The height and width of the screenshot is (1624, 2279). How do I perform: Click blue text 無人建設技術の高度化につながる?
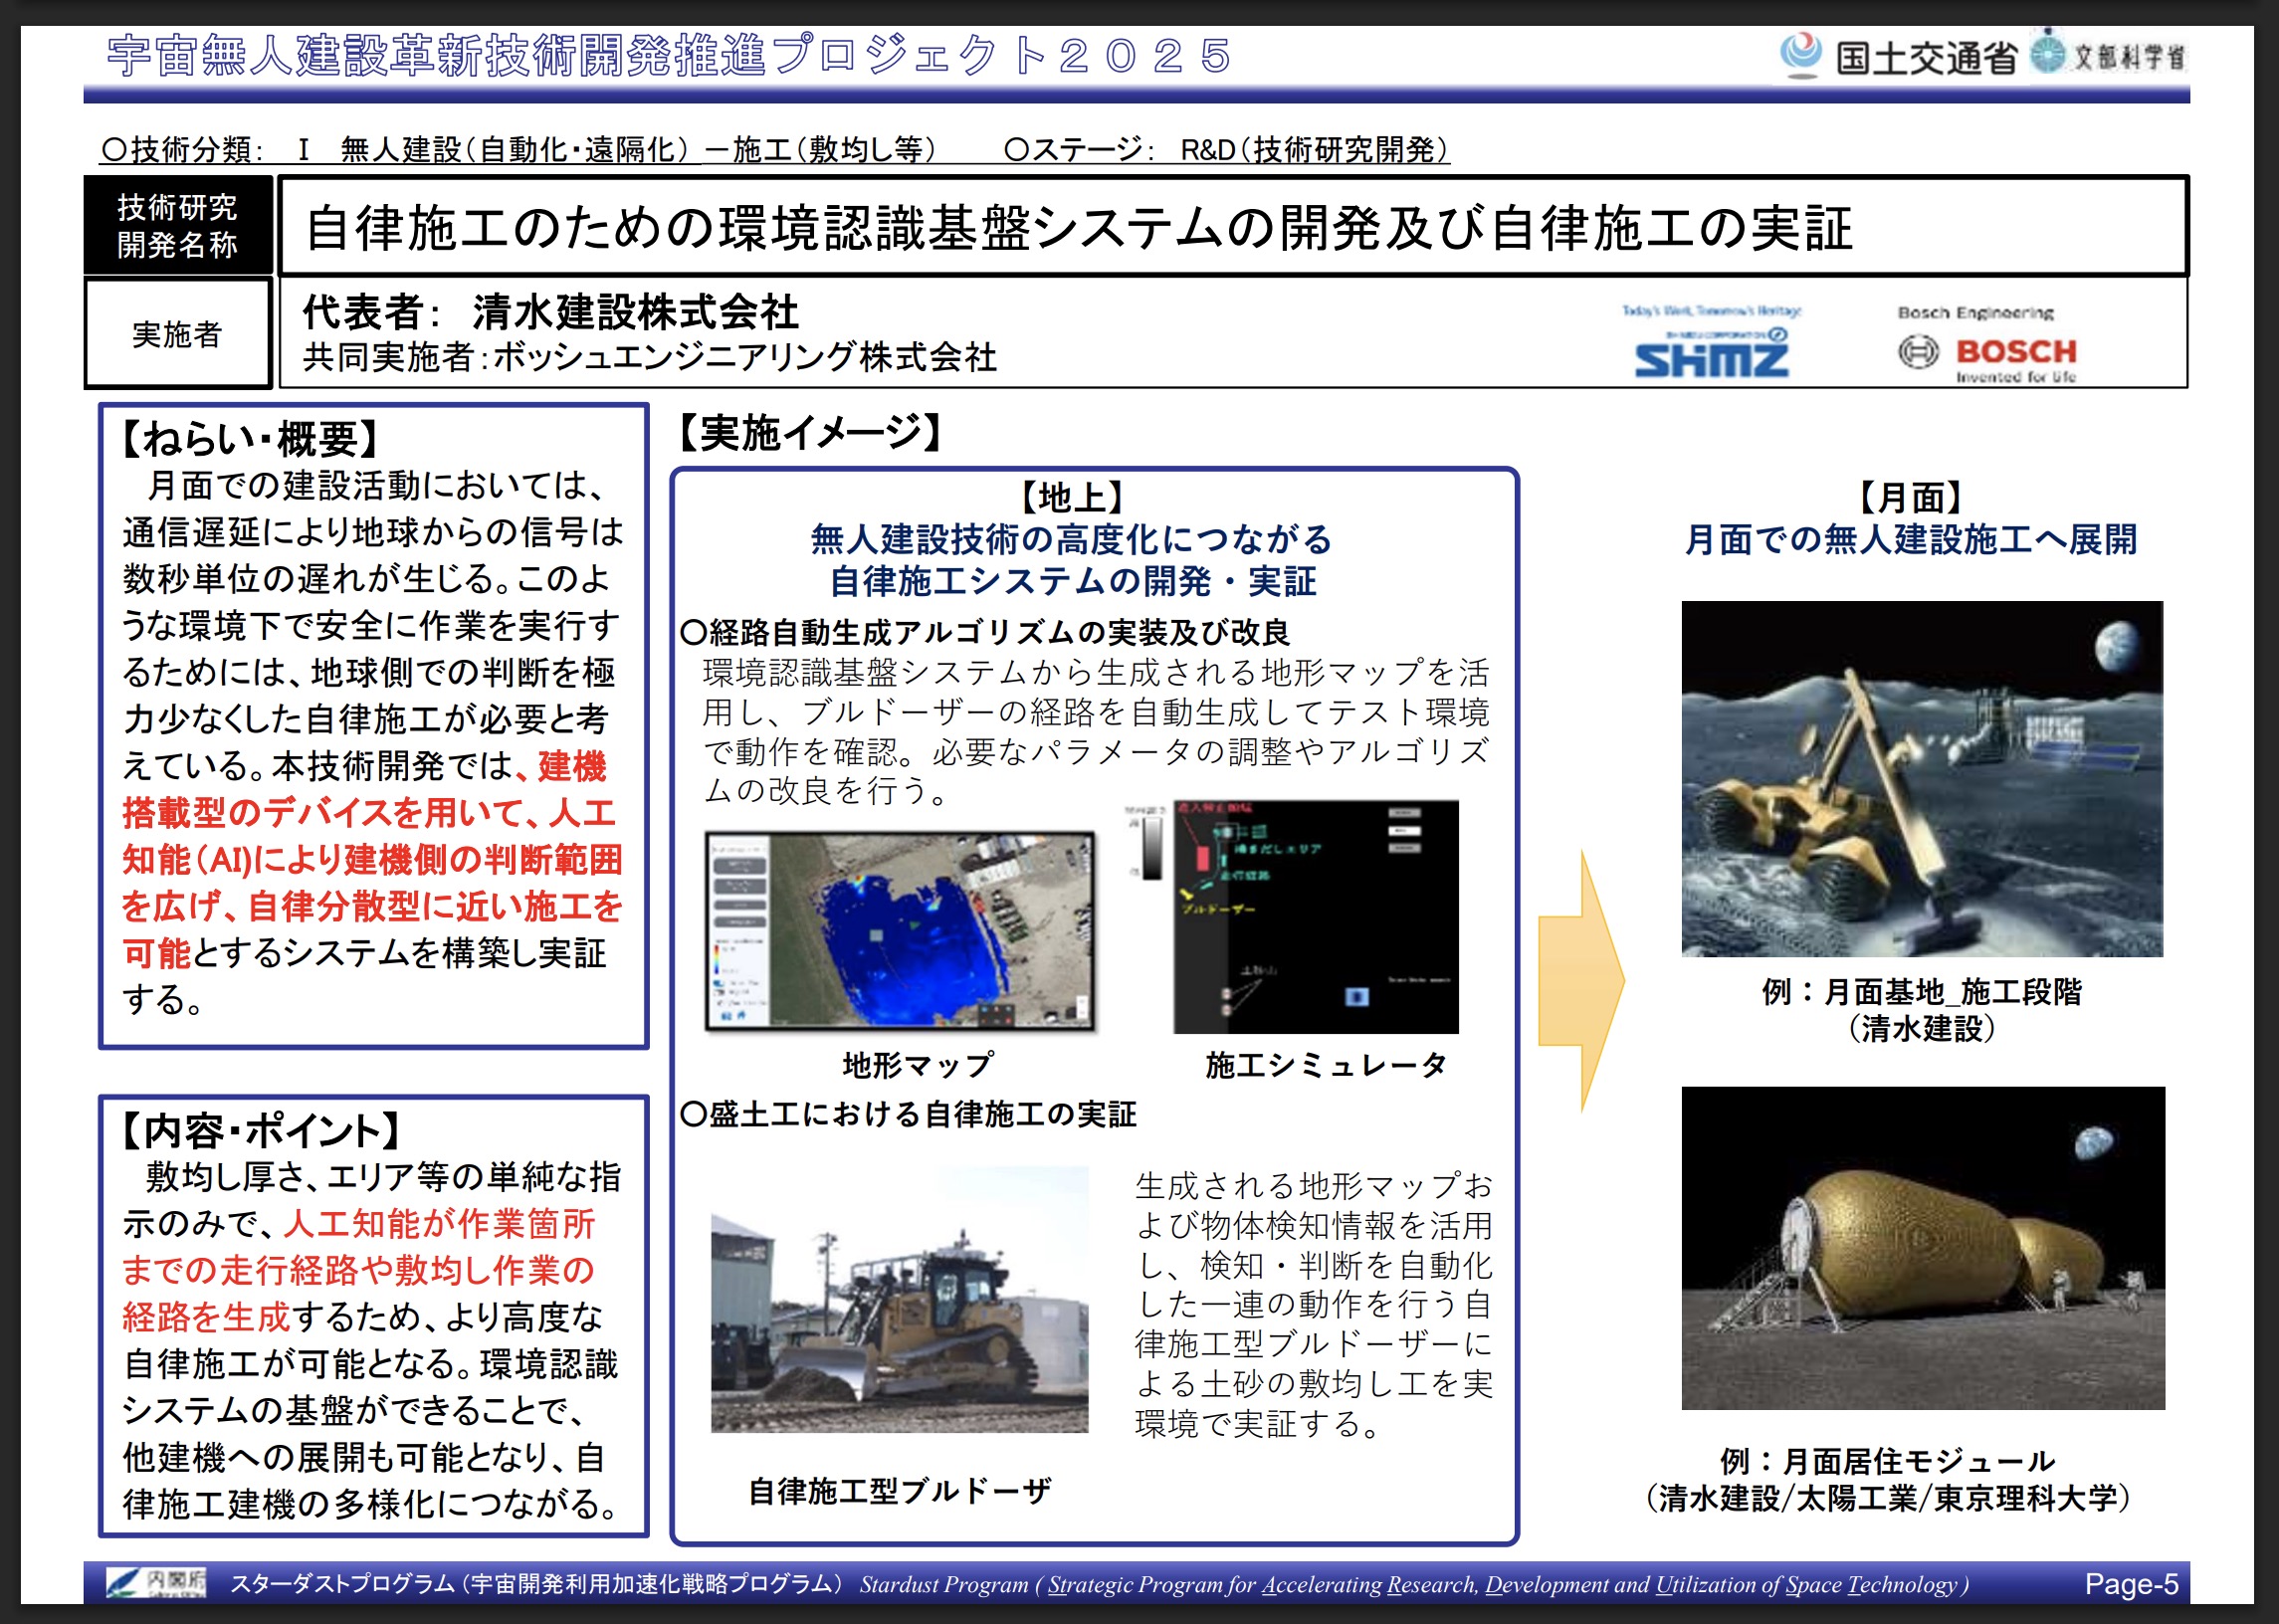[x=1071, y=540]
